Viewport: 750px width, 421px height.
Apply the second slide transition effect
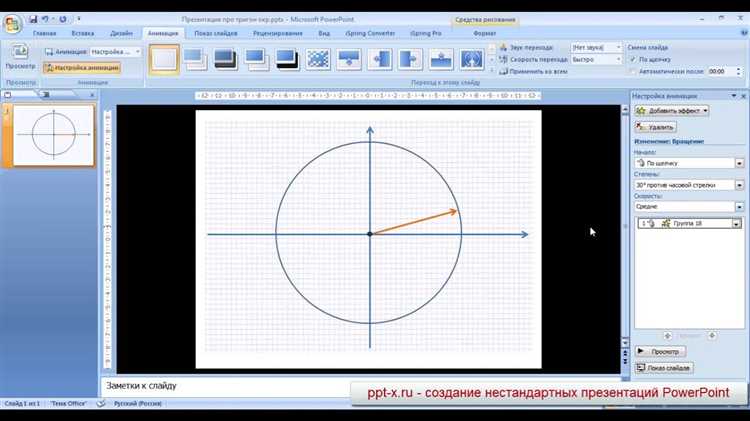tap(195, 59)
